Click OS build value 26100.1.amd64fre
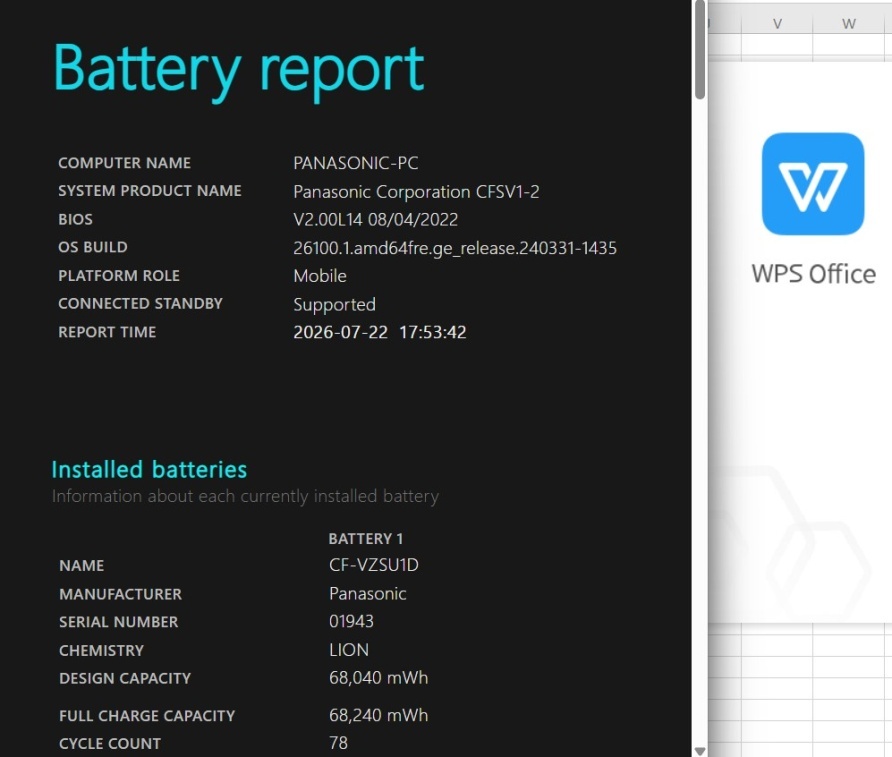This screenshot has height=757, width=892. 455,249
